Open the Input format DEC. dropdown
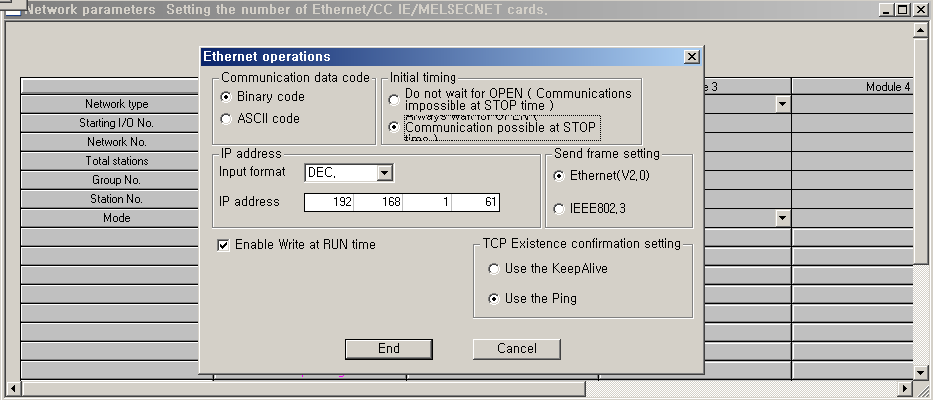 [x=384, y=173]
